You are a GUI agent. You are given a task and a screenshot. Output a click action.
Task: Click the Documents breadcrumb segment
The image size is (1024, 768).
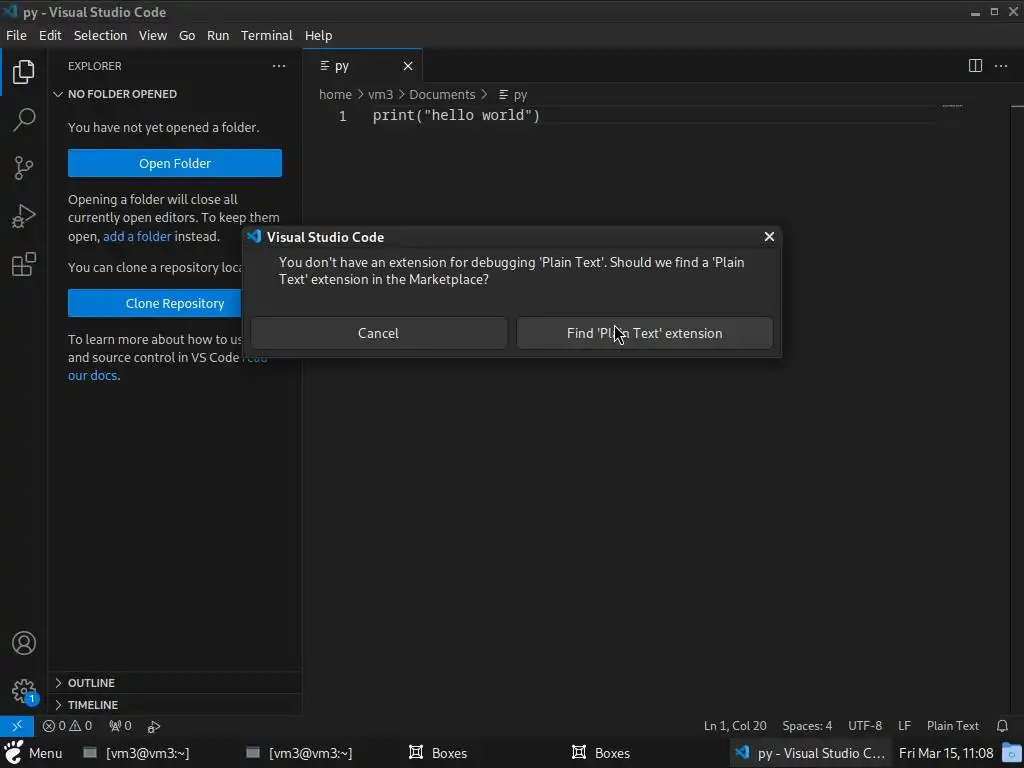pyautogui.click(x=442, y=95)
